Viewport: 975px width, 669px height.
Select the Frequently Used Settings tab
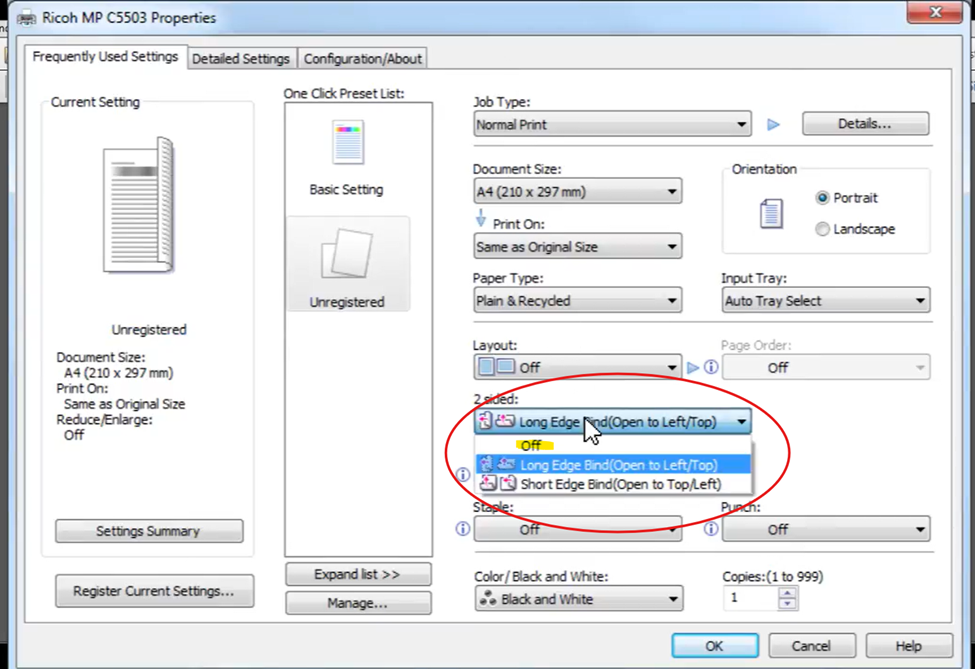tap(105, 57)
